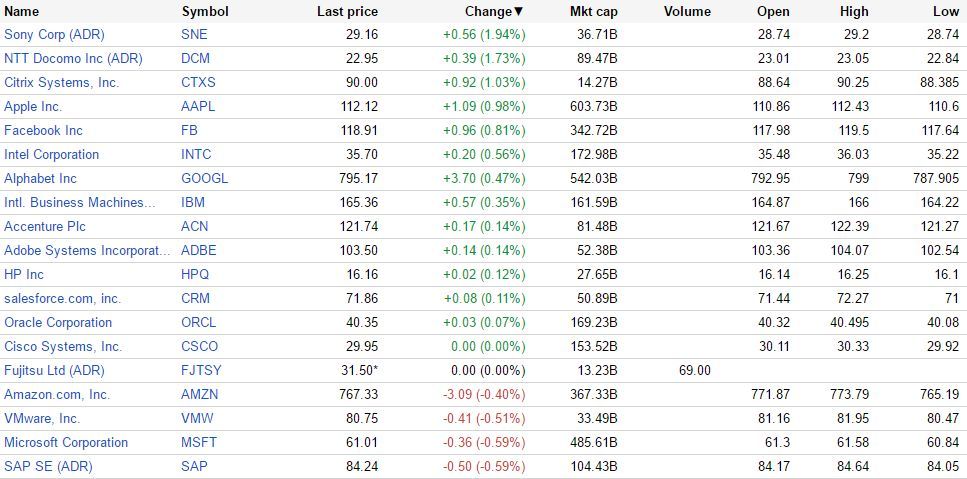
Task: Select the Cisco Systems, Inc. link
Action: [x=63, y=346]
